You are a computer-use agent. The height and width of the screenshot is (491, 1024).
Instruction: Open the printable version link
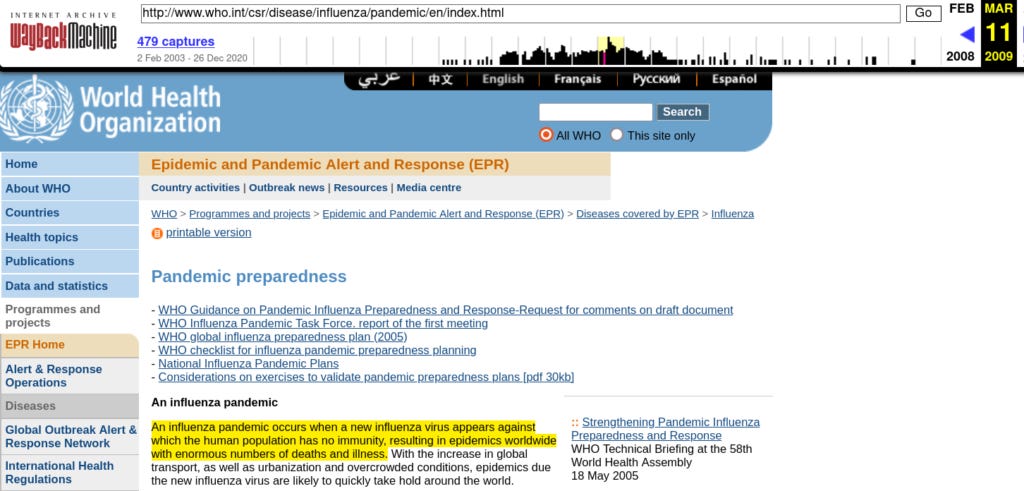pyautogui.click(x=208, y=232)
